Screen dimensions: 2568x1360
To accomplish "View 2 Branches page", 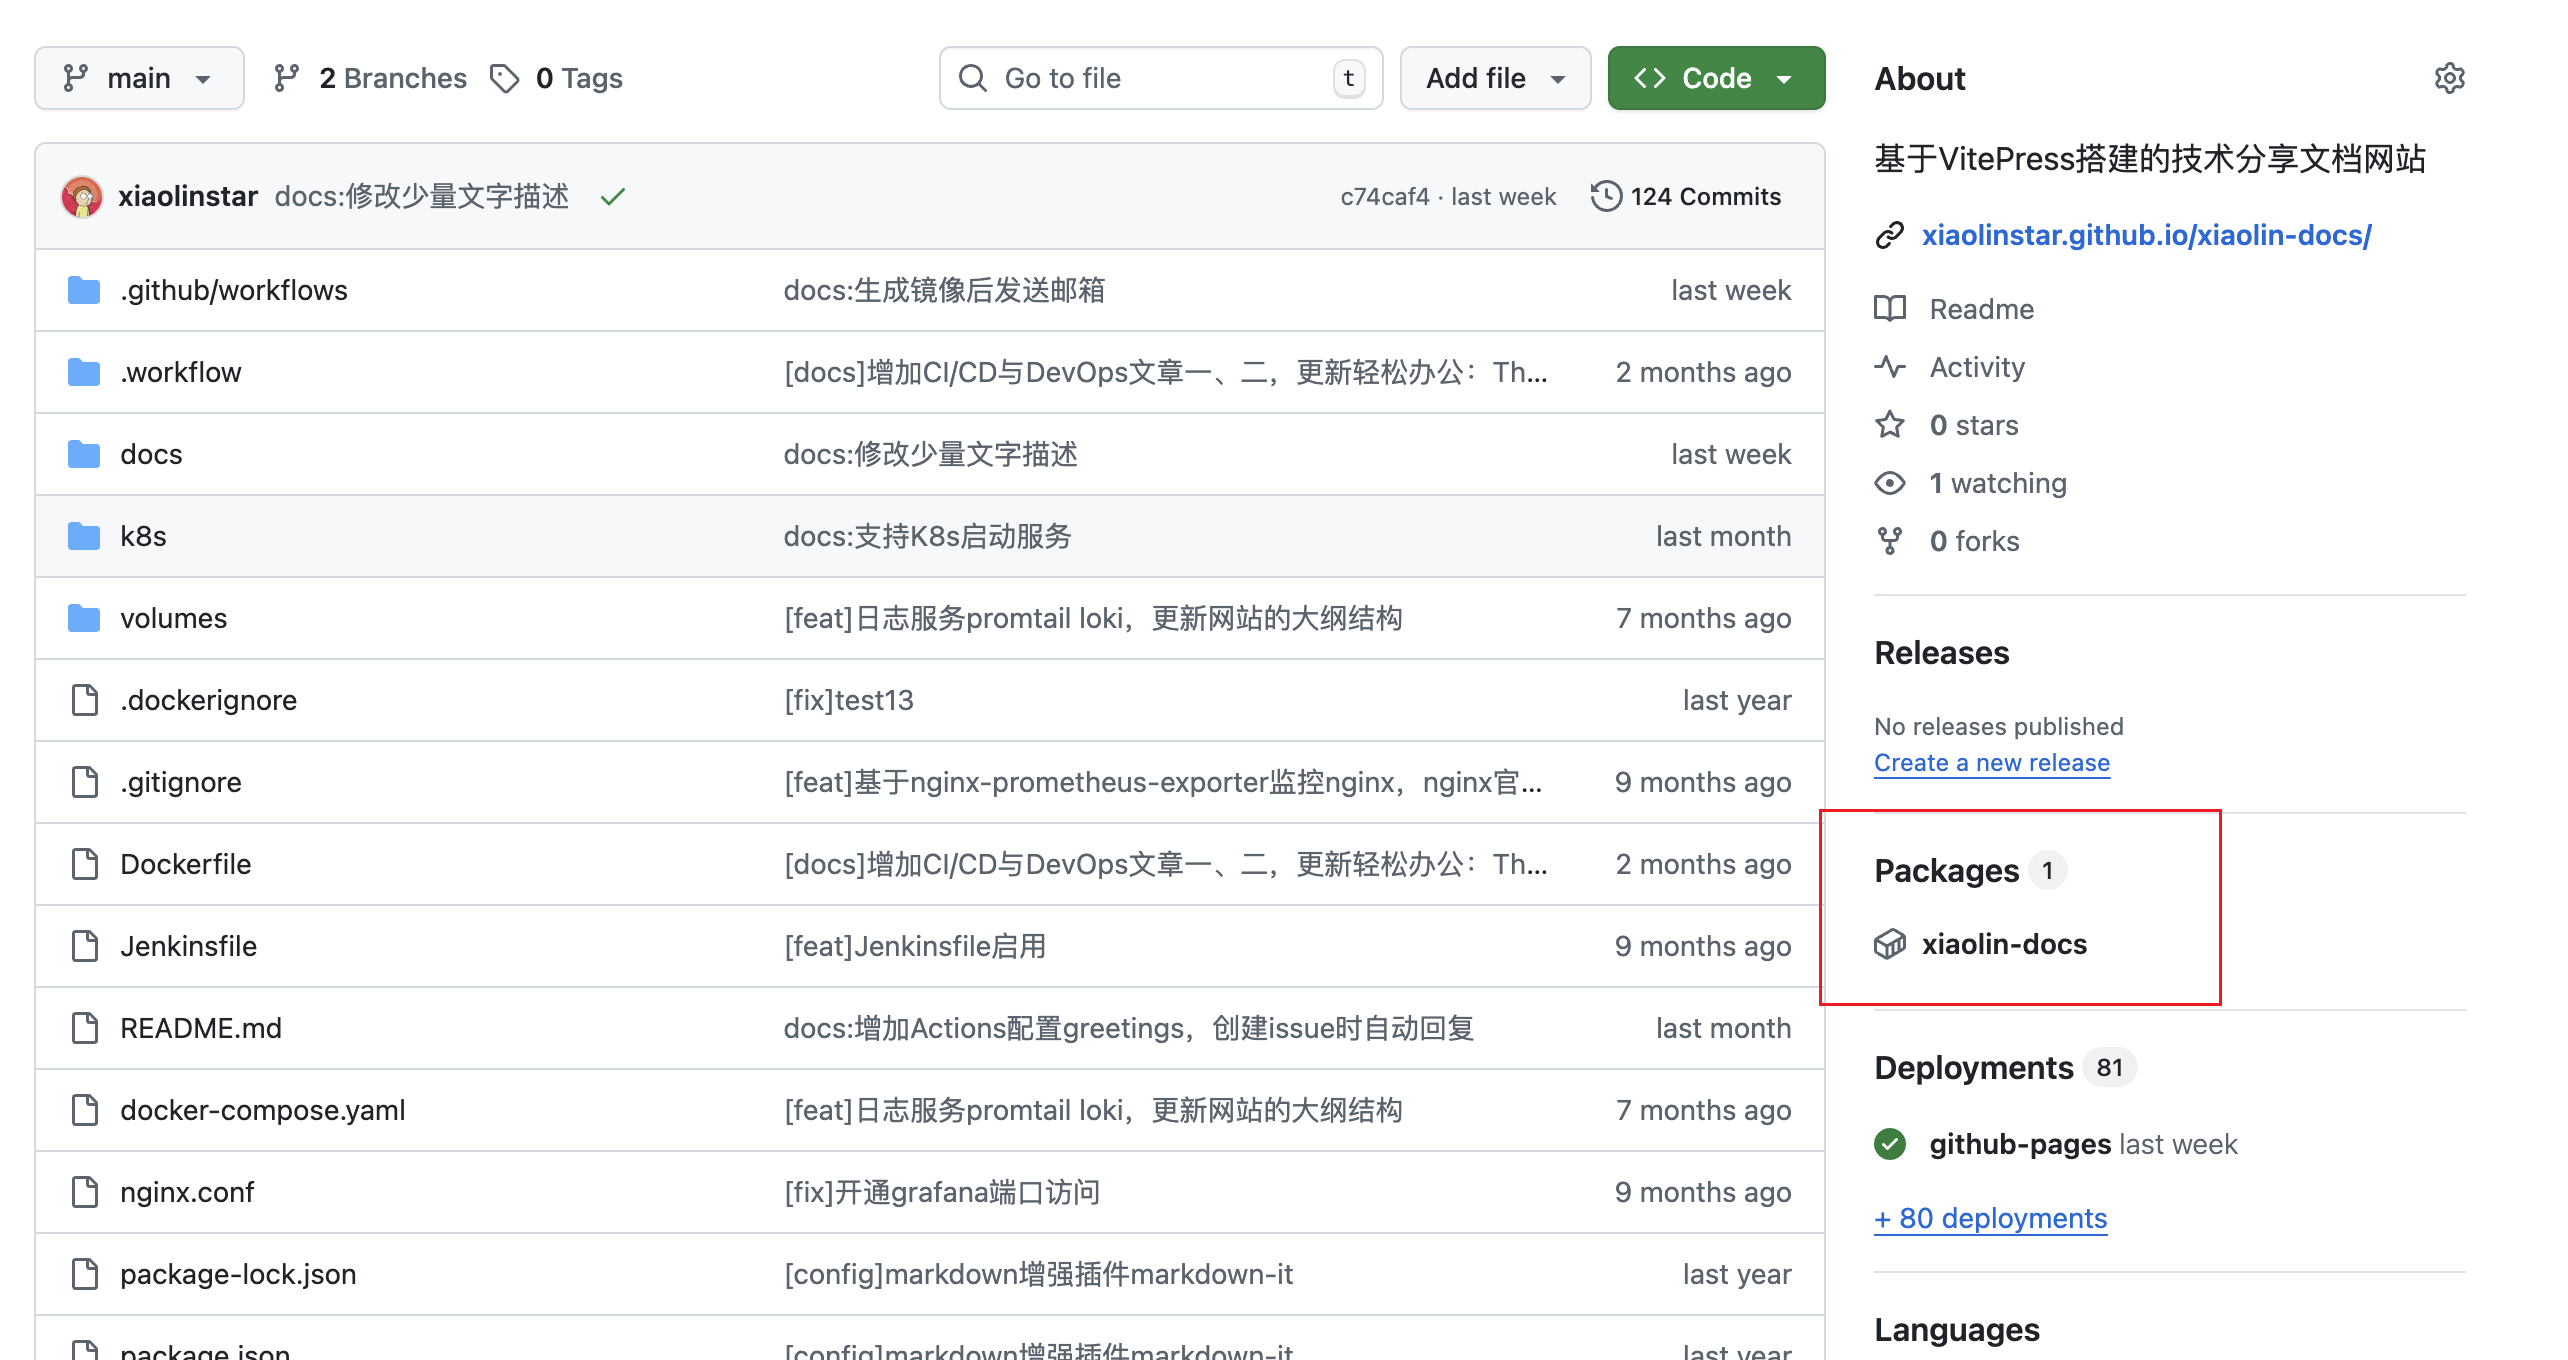I will click(x=370, y=78).
